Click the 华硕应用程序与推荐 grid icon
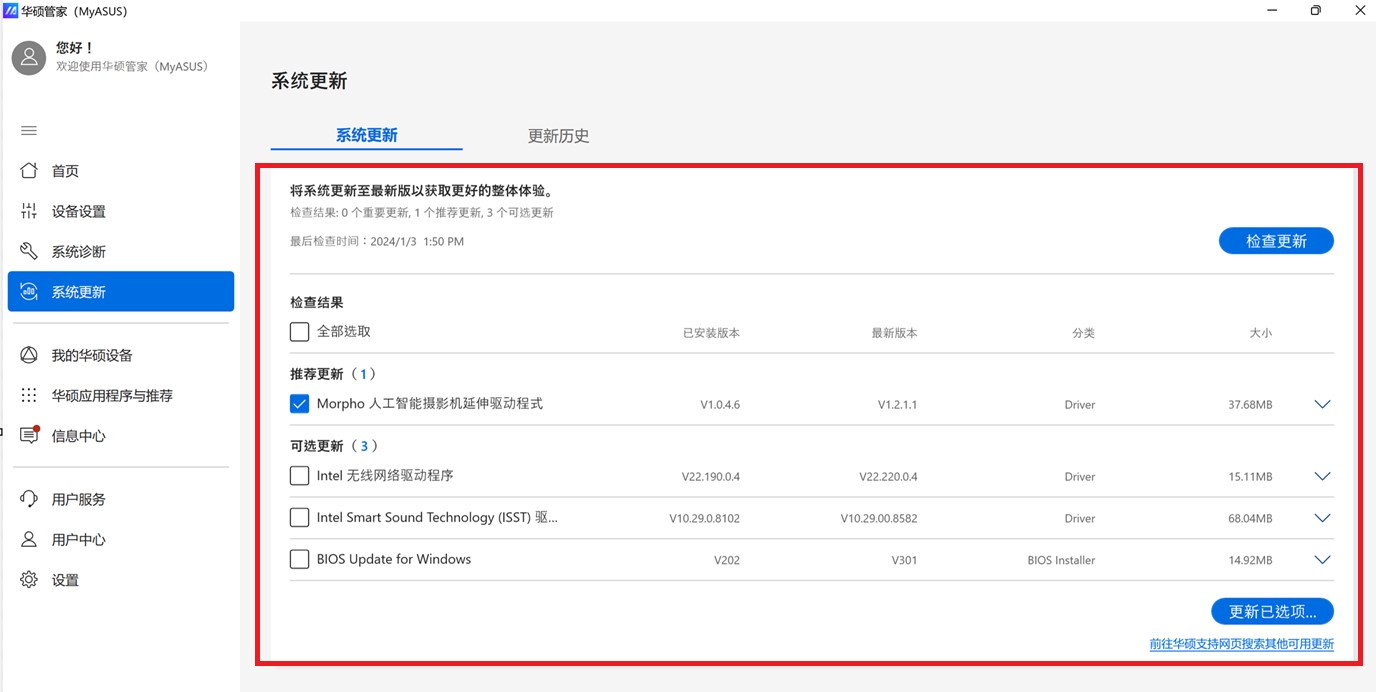The width and height of the screenshot is (1376, 692). point(29,395)
